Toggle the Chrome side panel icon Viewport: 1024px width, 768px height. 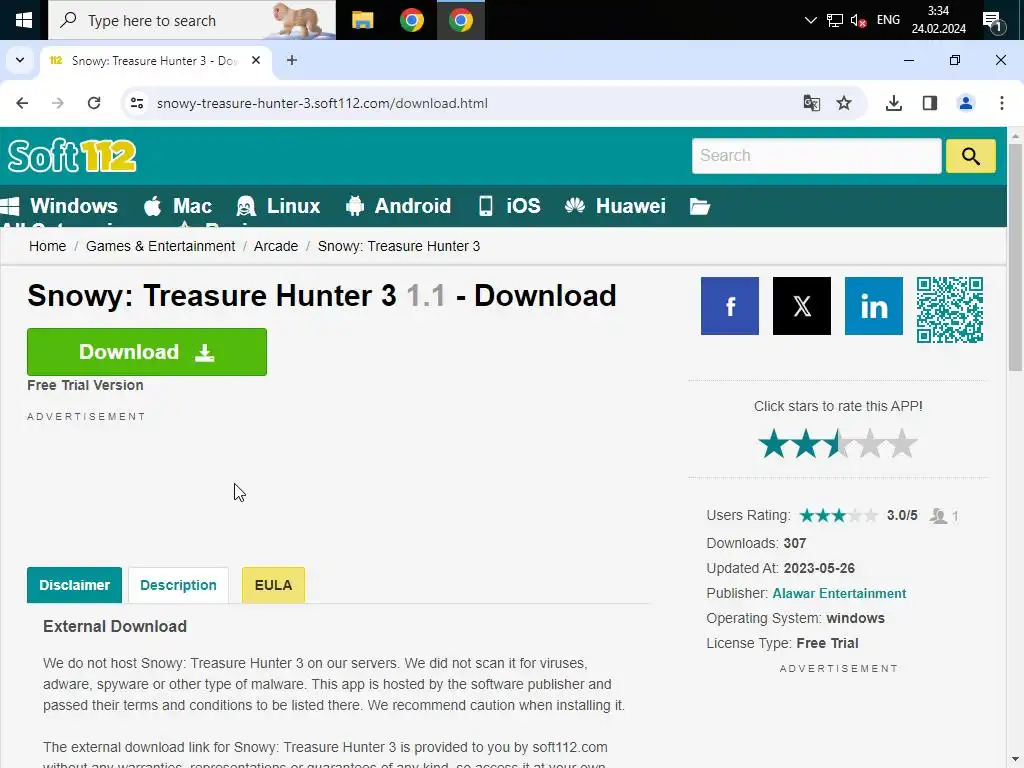(930, 103)
